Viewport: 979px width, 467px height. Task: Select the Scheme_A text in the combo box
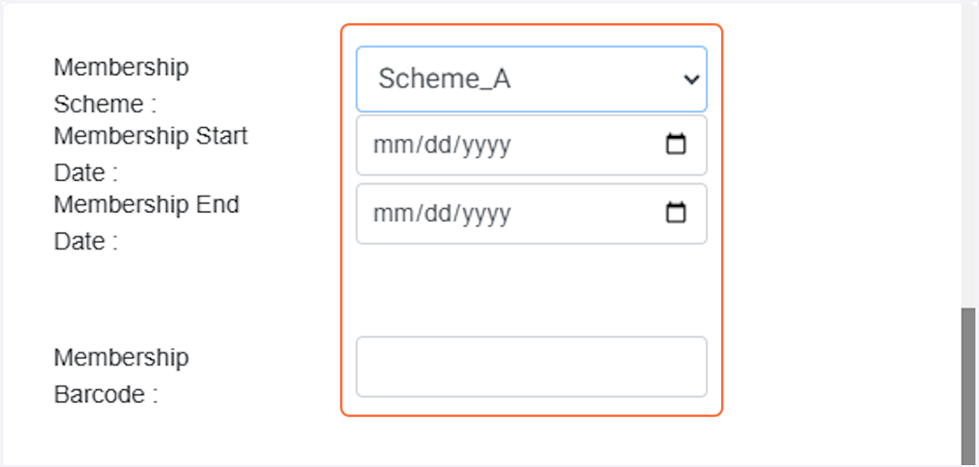point(444,79)
